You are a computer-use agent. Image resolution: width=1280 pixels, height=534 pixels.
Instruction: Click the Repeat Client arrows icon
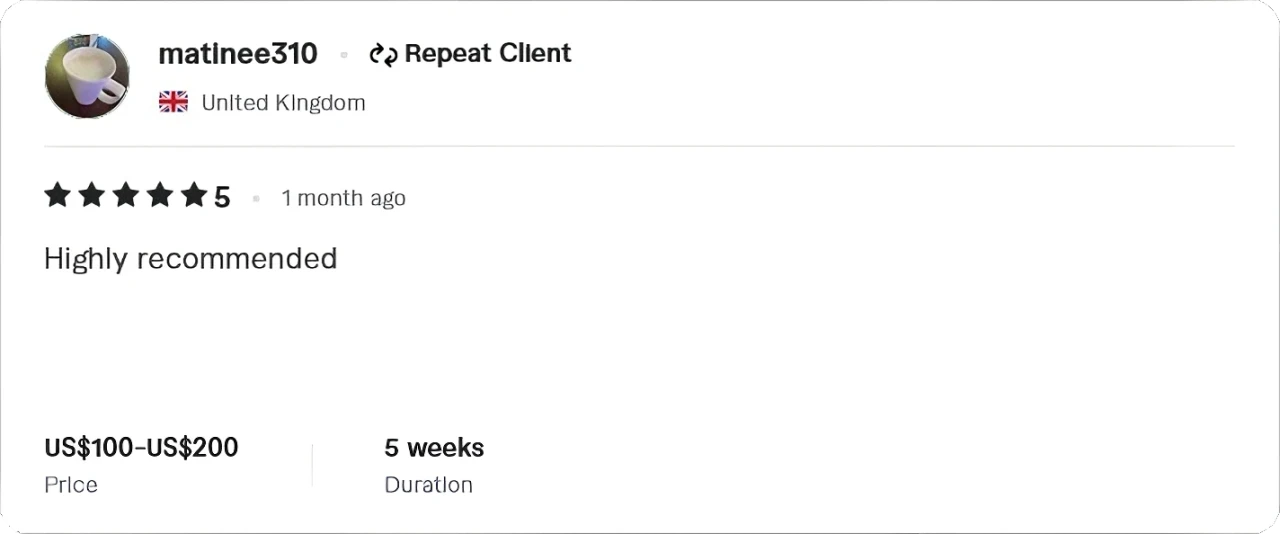[x=383, y=55]
